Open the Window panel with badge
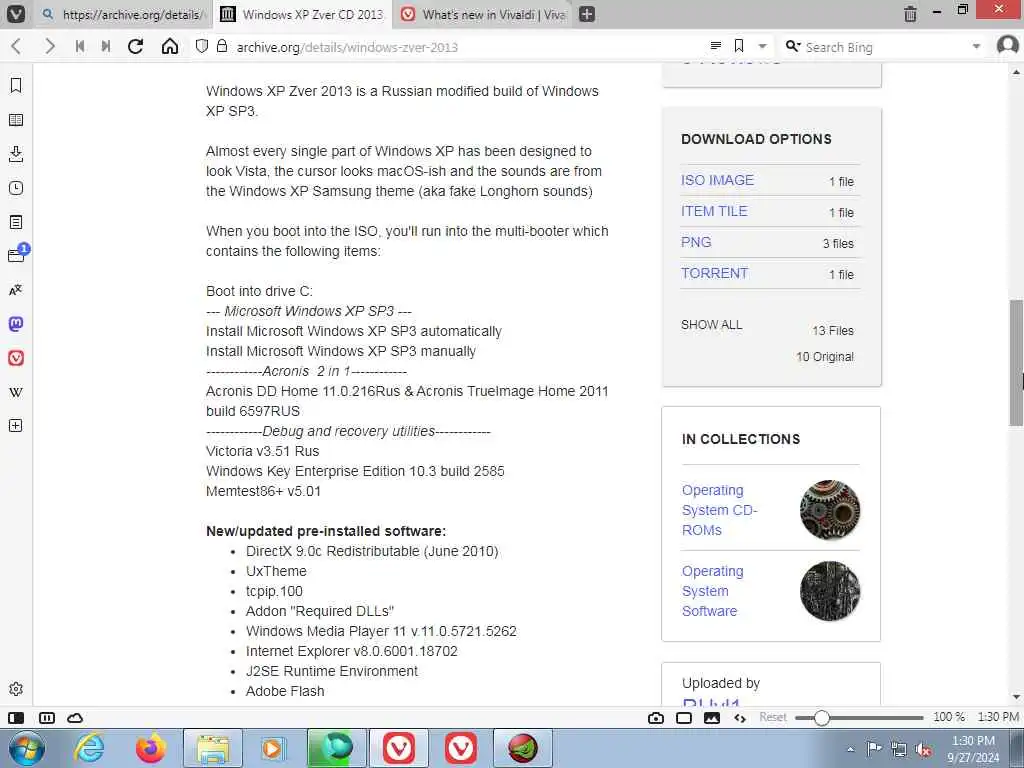 click(17, 254)
